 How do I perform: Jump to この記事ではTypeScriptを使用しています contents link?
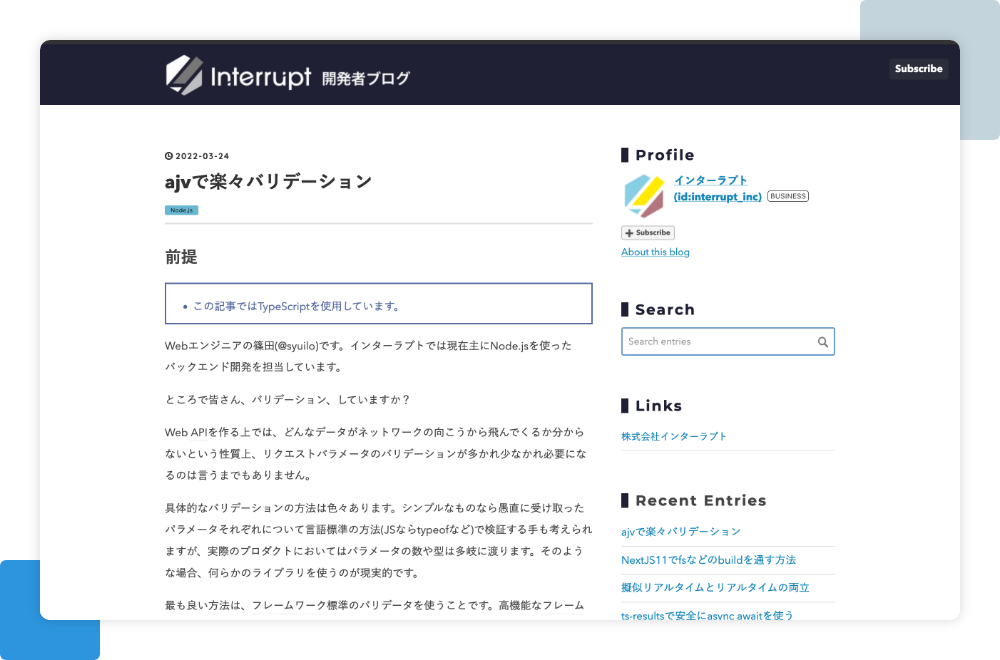point(297,306)
